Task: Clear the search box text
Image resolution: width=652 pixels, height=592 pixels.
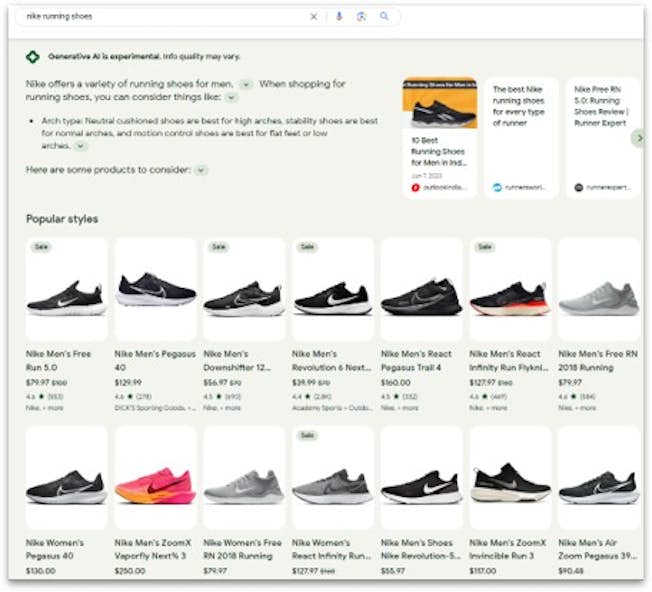Action: pyautogui.click(x=313, y=17)
